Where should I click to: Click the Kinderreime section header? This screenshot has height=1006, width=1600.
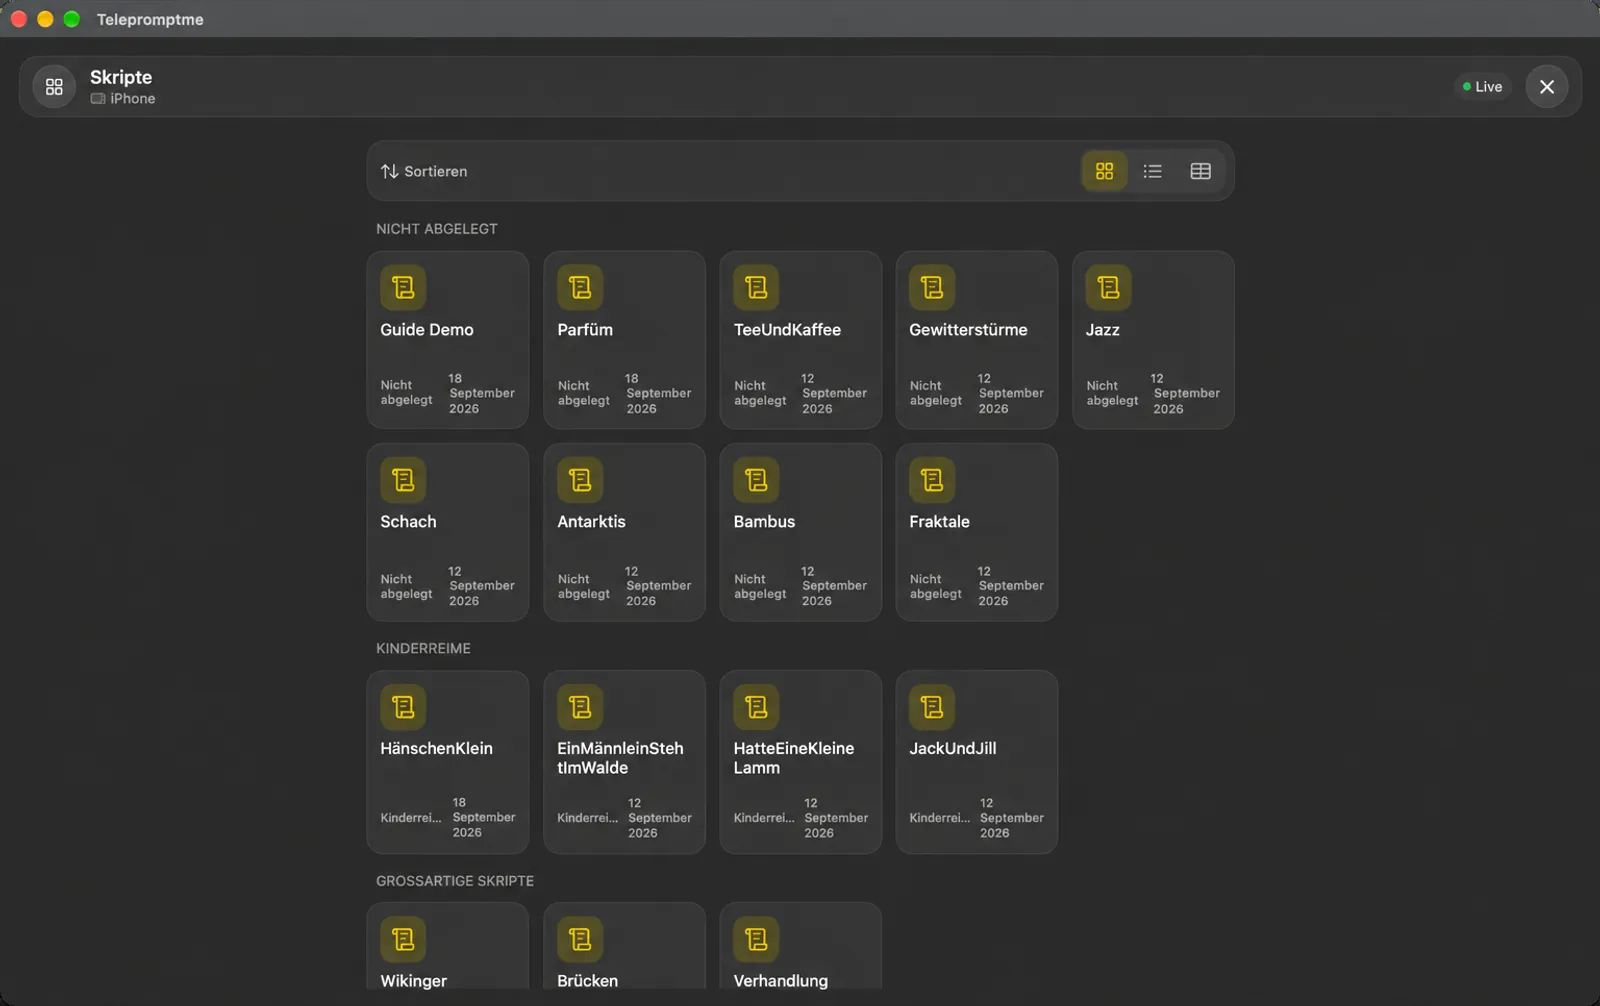[423, 648]
